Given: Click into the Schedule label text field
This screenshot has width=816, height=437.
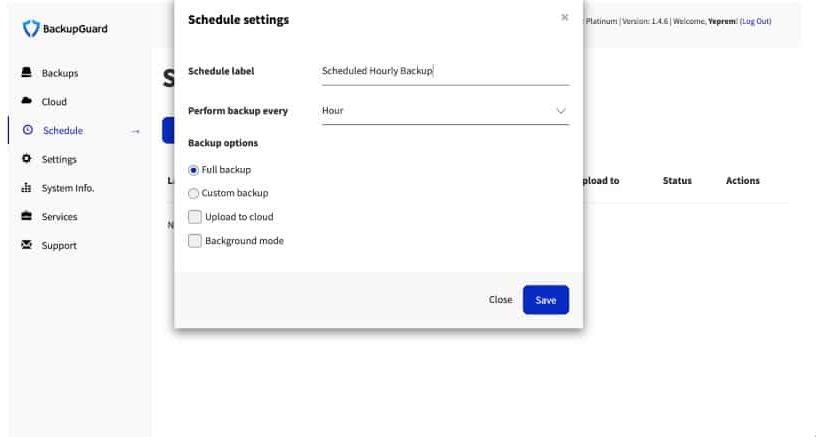Looking at the screenshot, I should 445,71.
